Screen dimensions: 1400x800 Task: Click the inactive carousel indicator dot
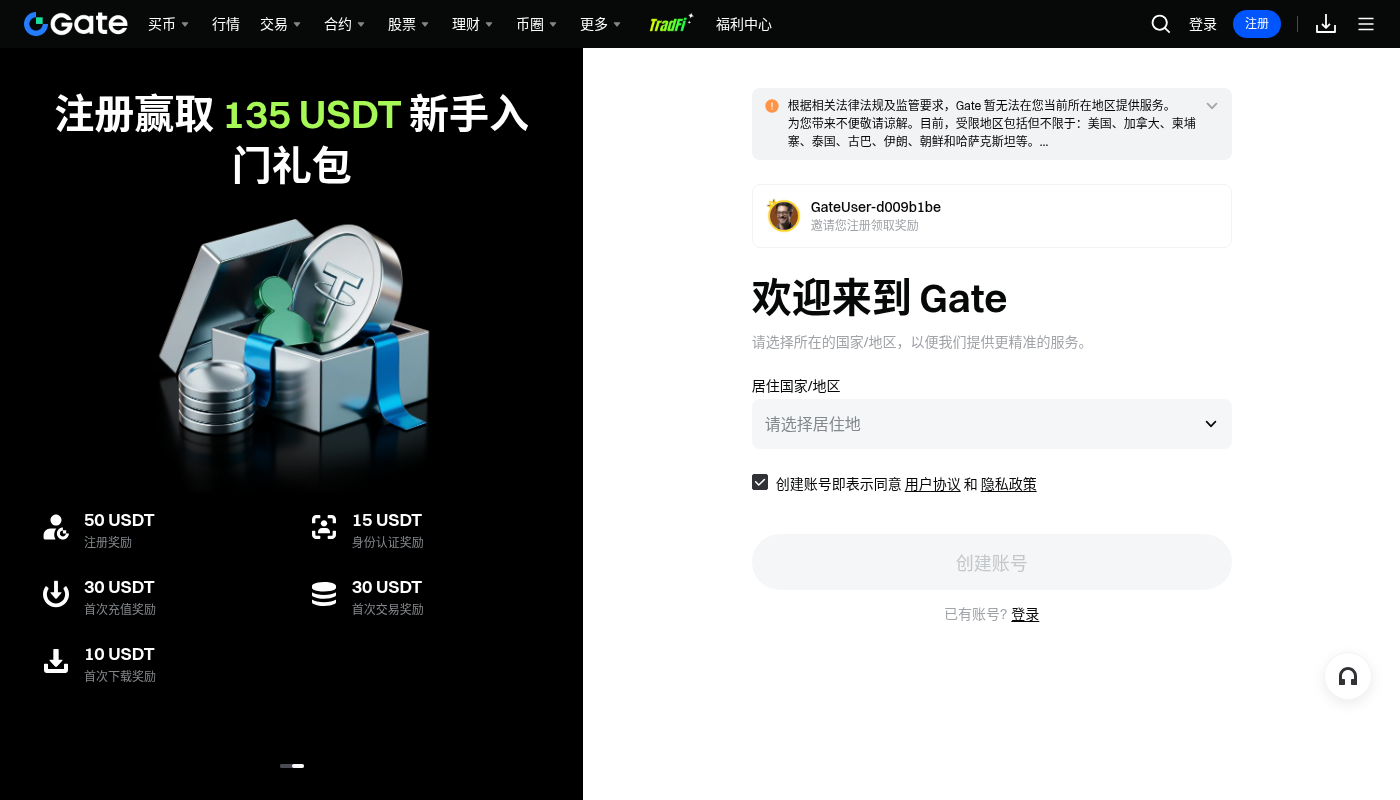coord(285,766)
